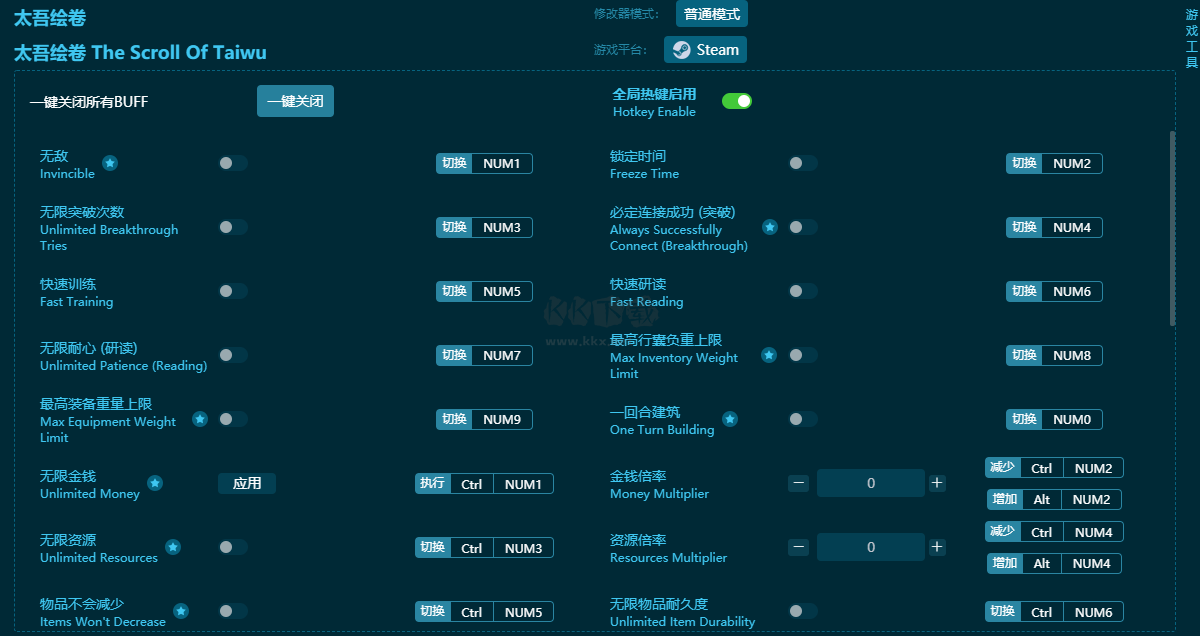Click star icon next to One Turn Building
Viewport: 1200px width, 636px height.
pos(730,419)
